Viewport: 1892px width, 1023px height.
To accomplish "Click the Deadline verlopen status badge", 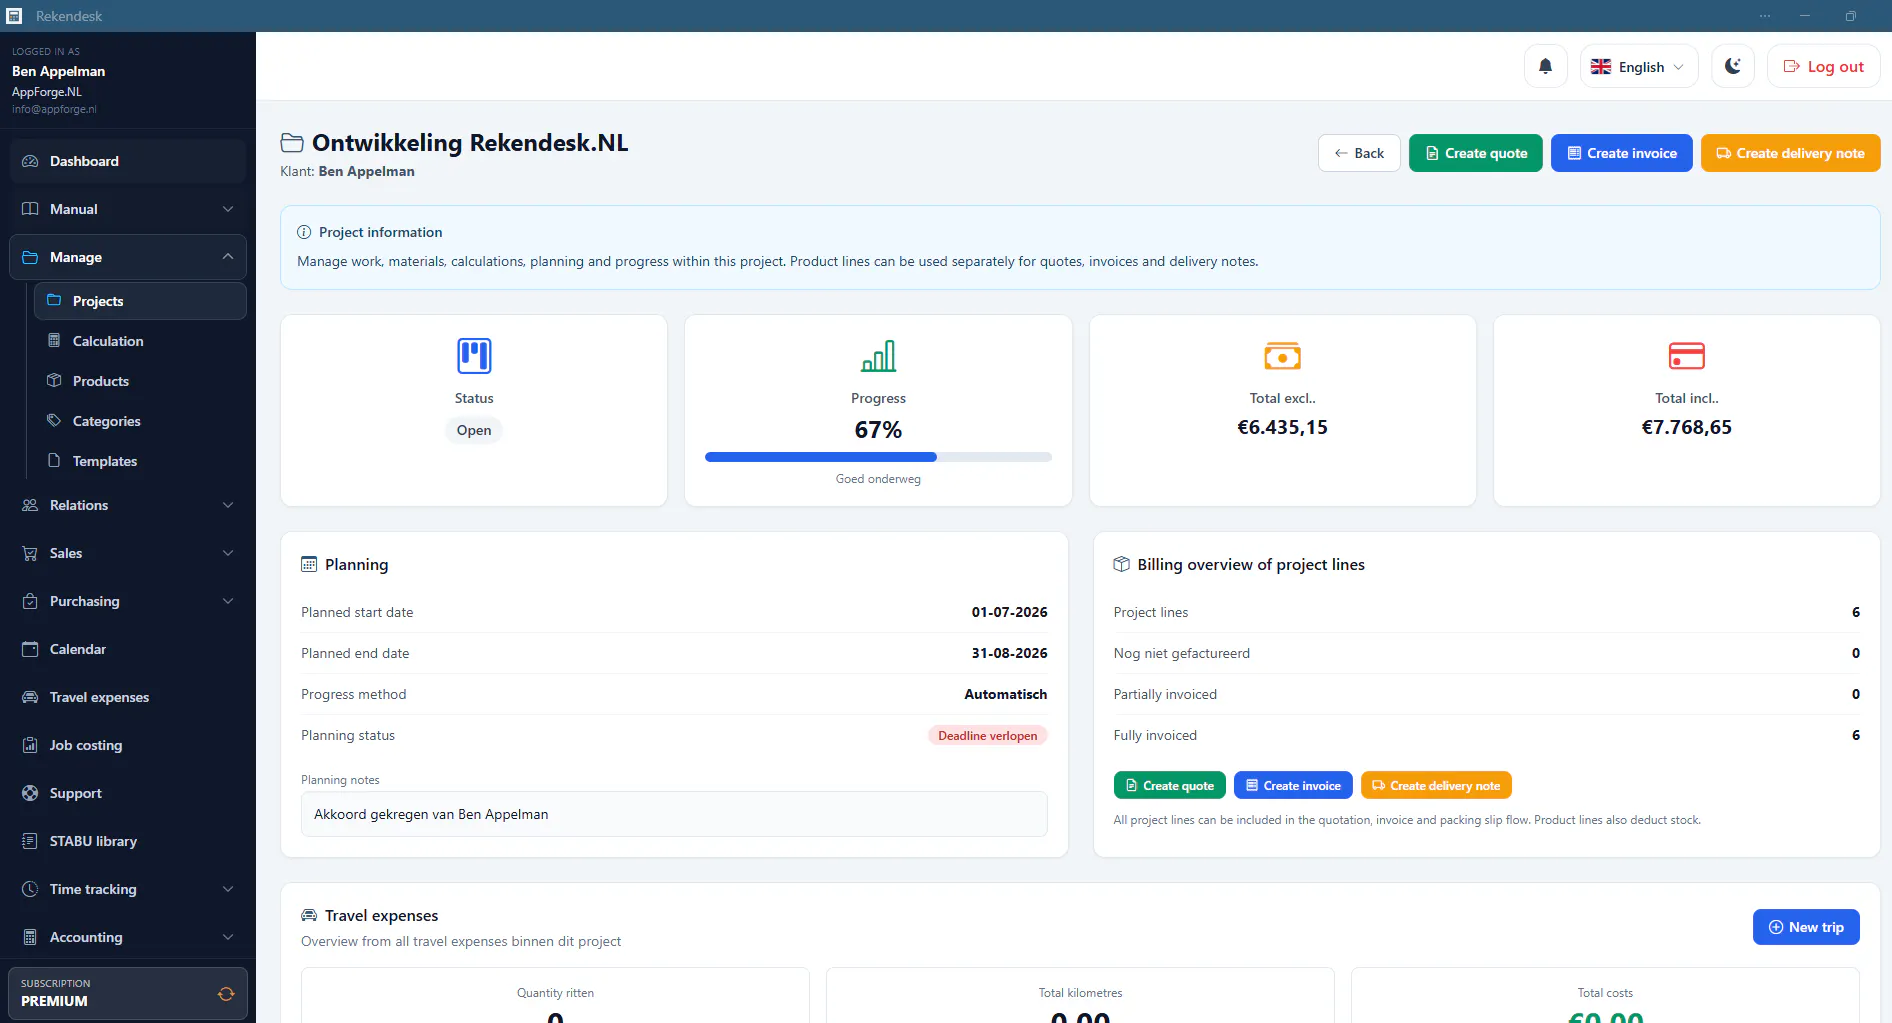I will pos(987,735).
